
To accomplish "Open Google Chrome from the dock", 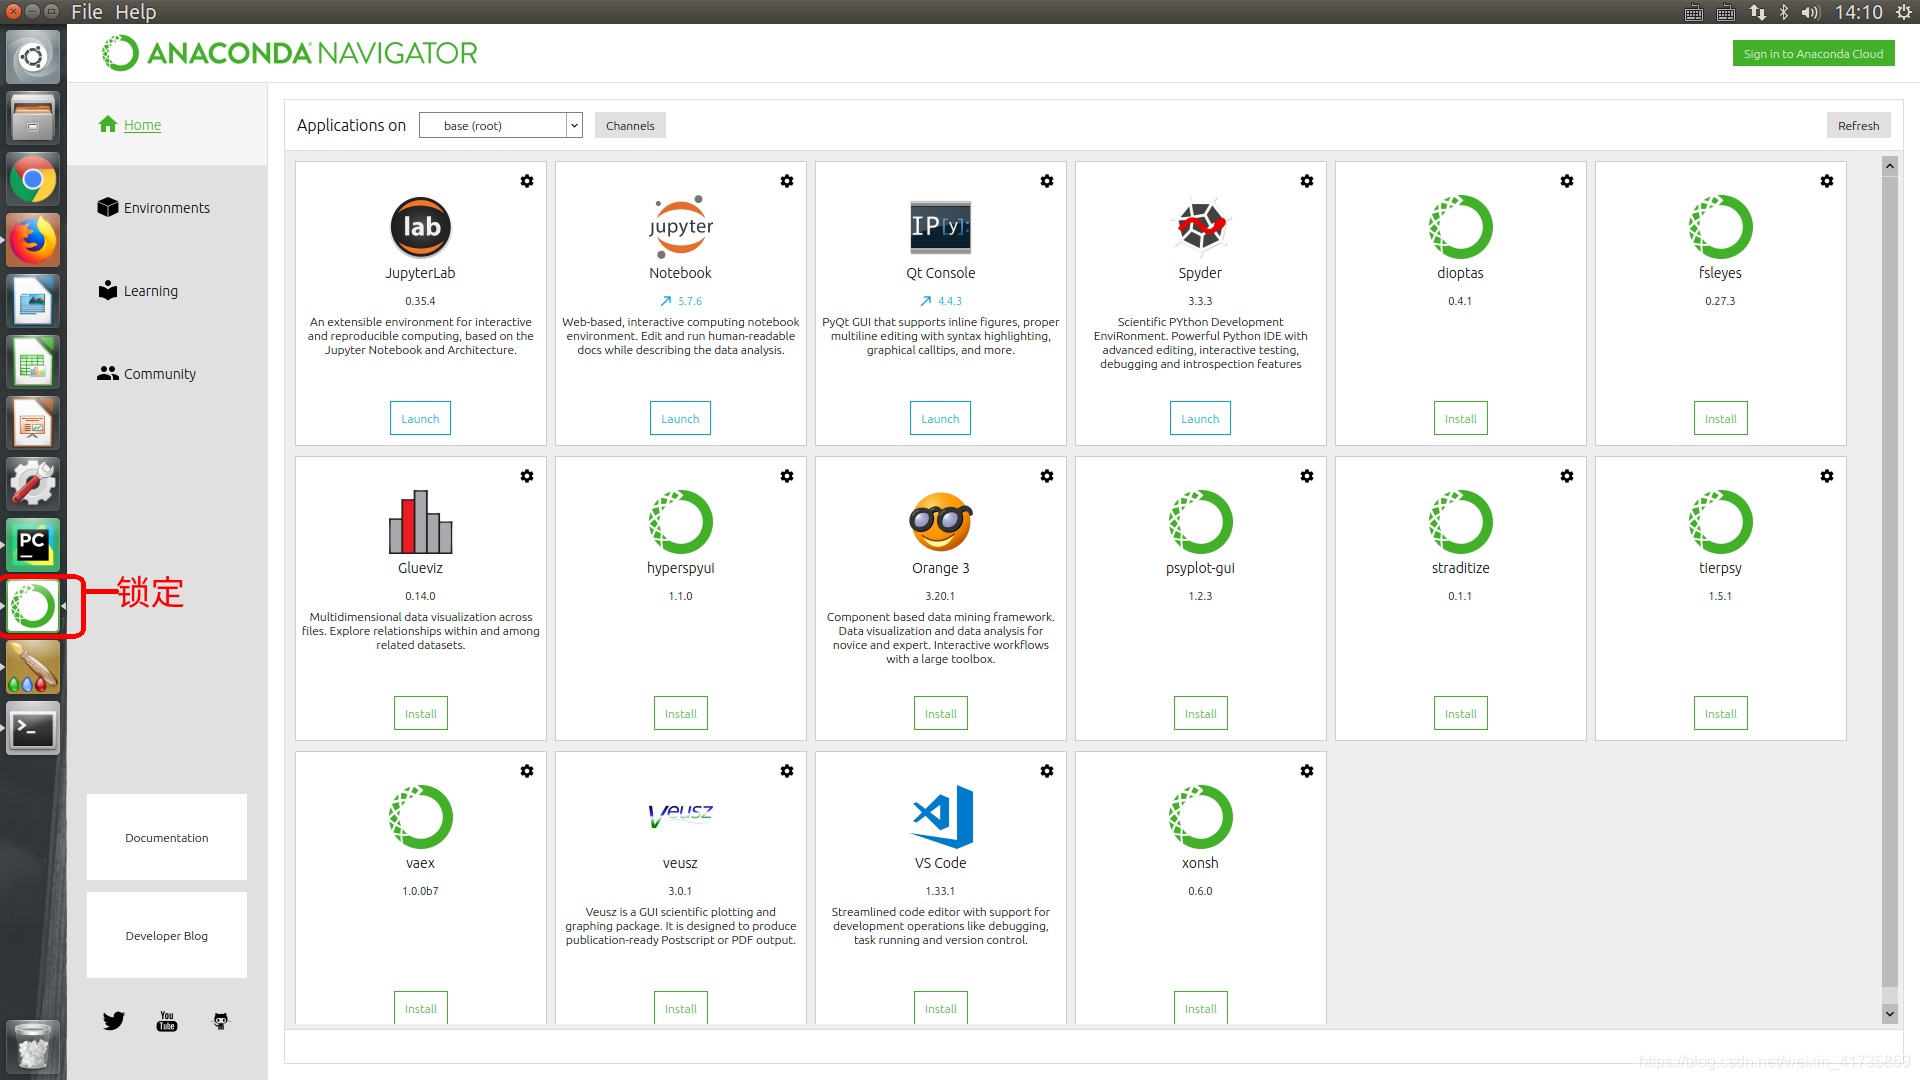I will coord(33,180).
